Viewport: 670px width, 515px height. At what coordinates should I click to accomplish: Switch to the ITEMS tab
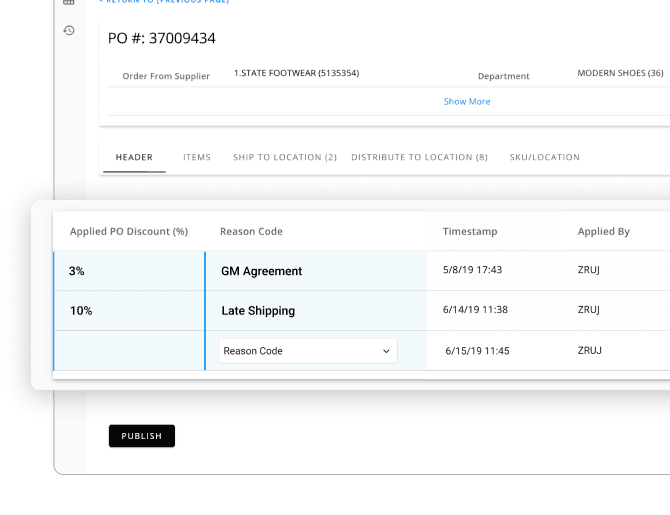(197, 157)
